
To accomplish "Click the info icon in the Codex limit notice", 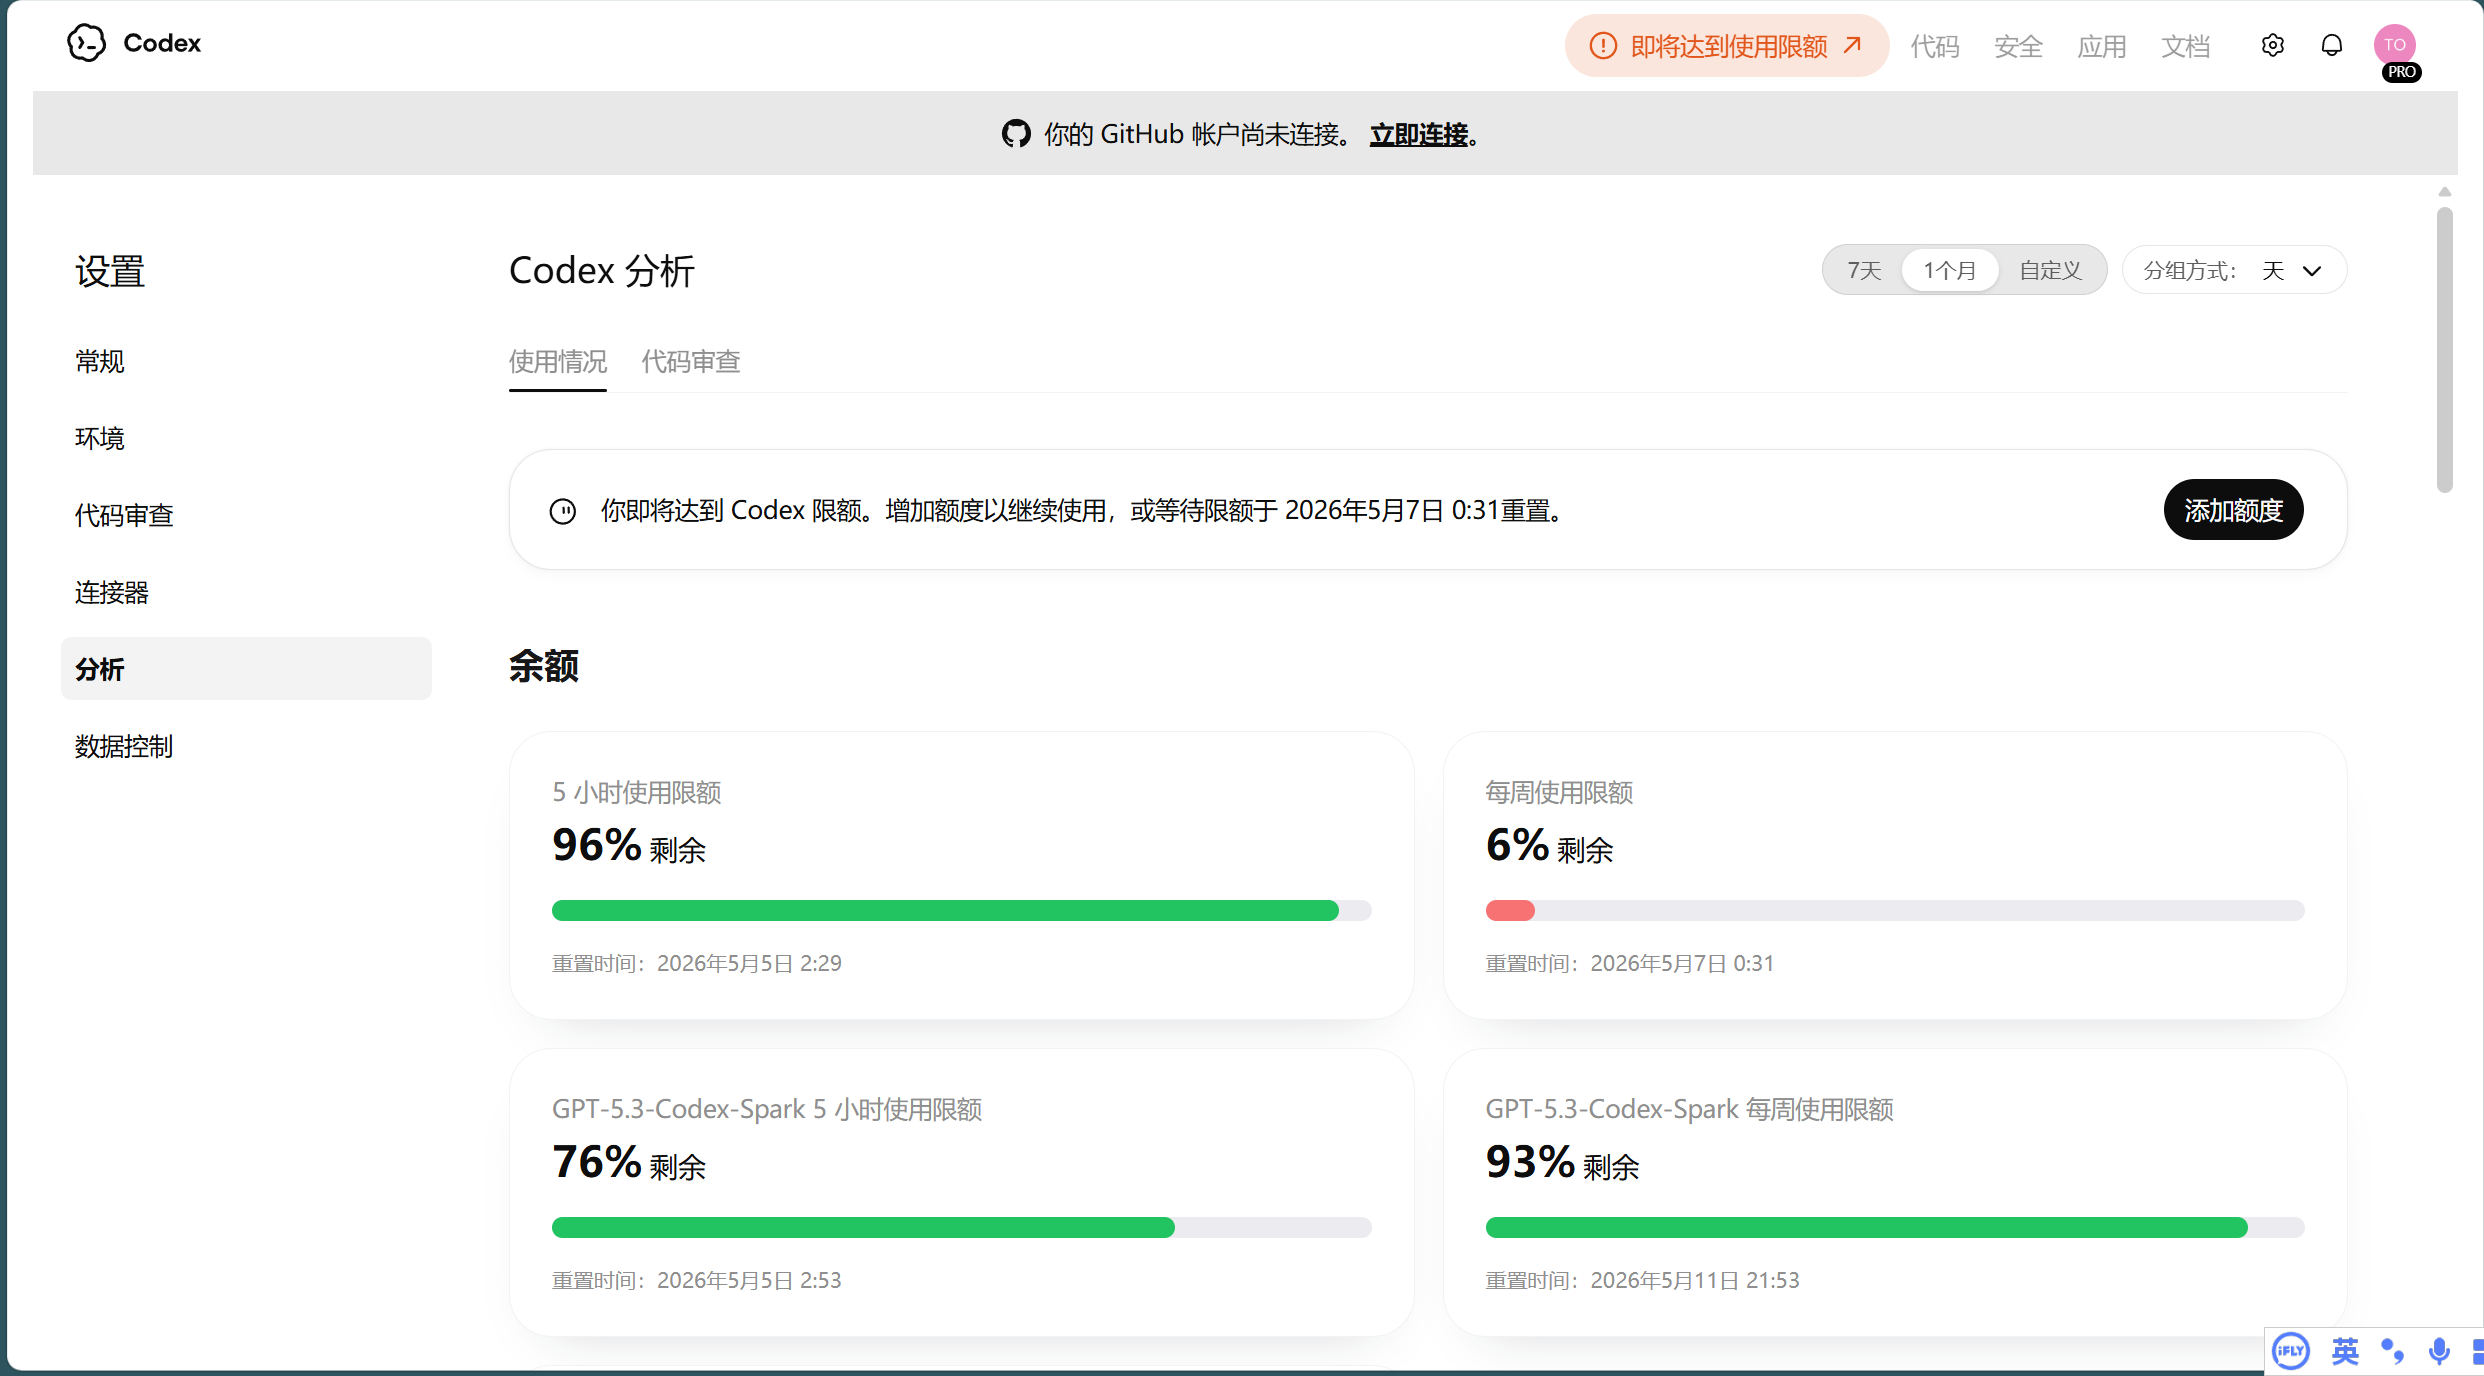I will pos(563,511).
